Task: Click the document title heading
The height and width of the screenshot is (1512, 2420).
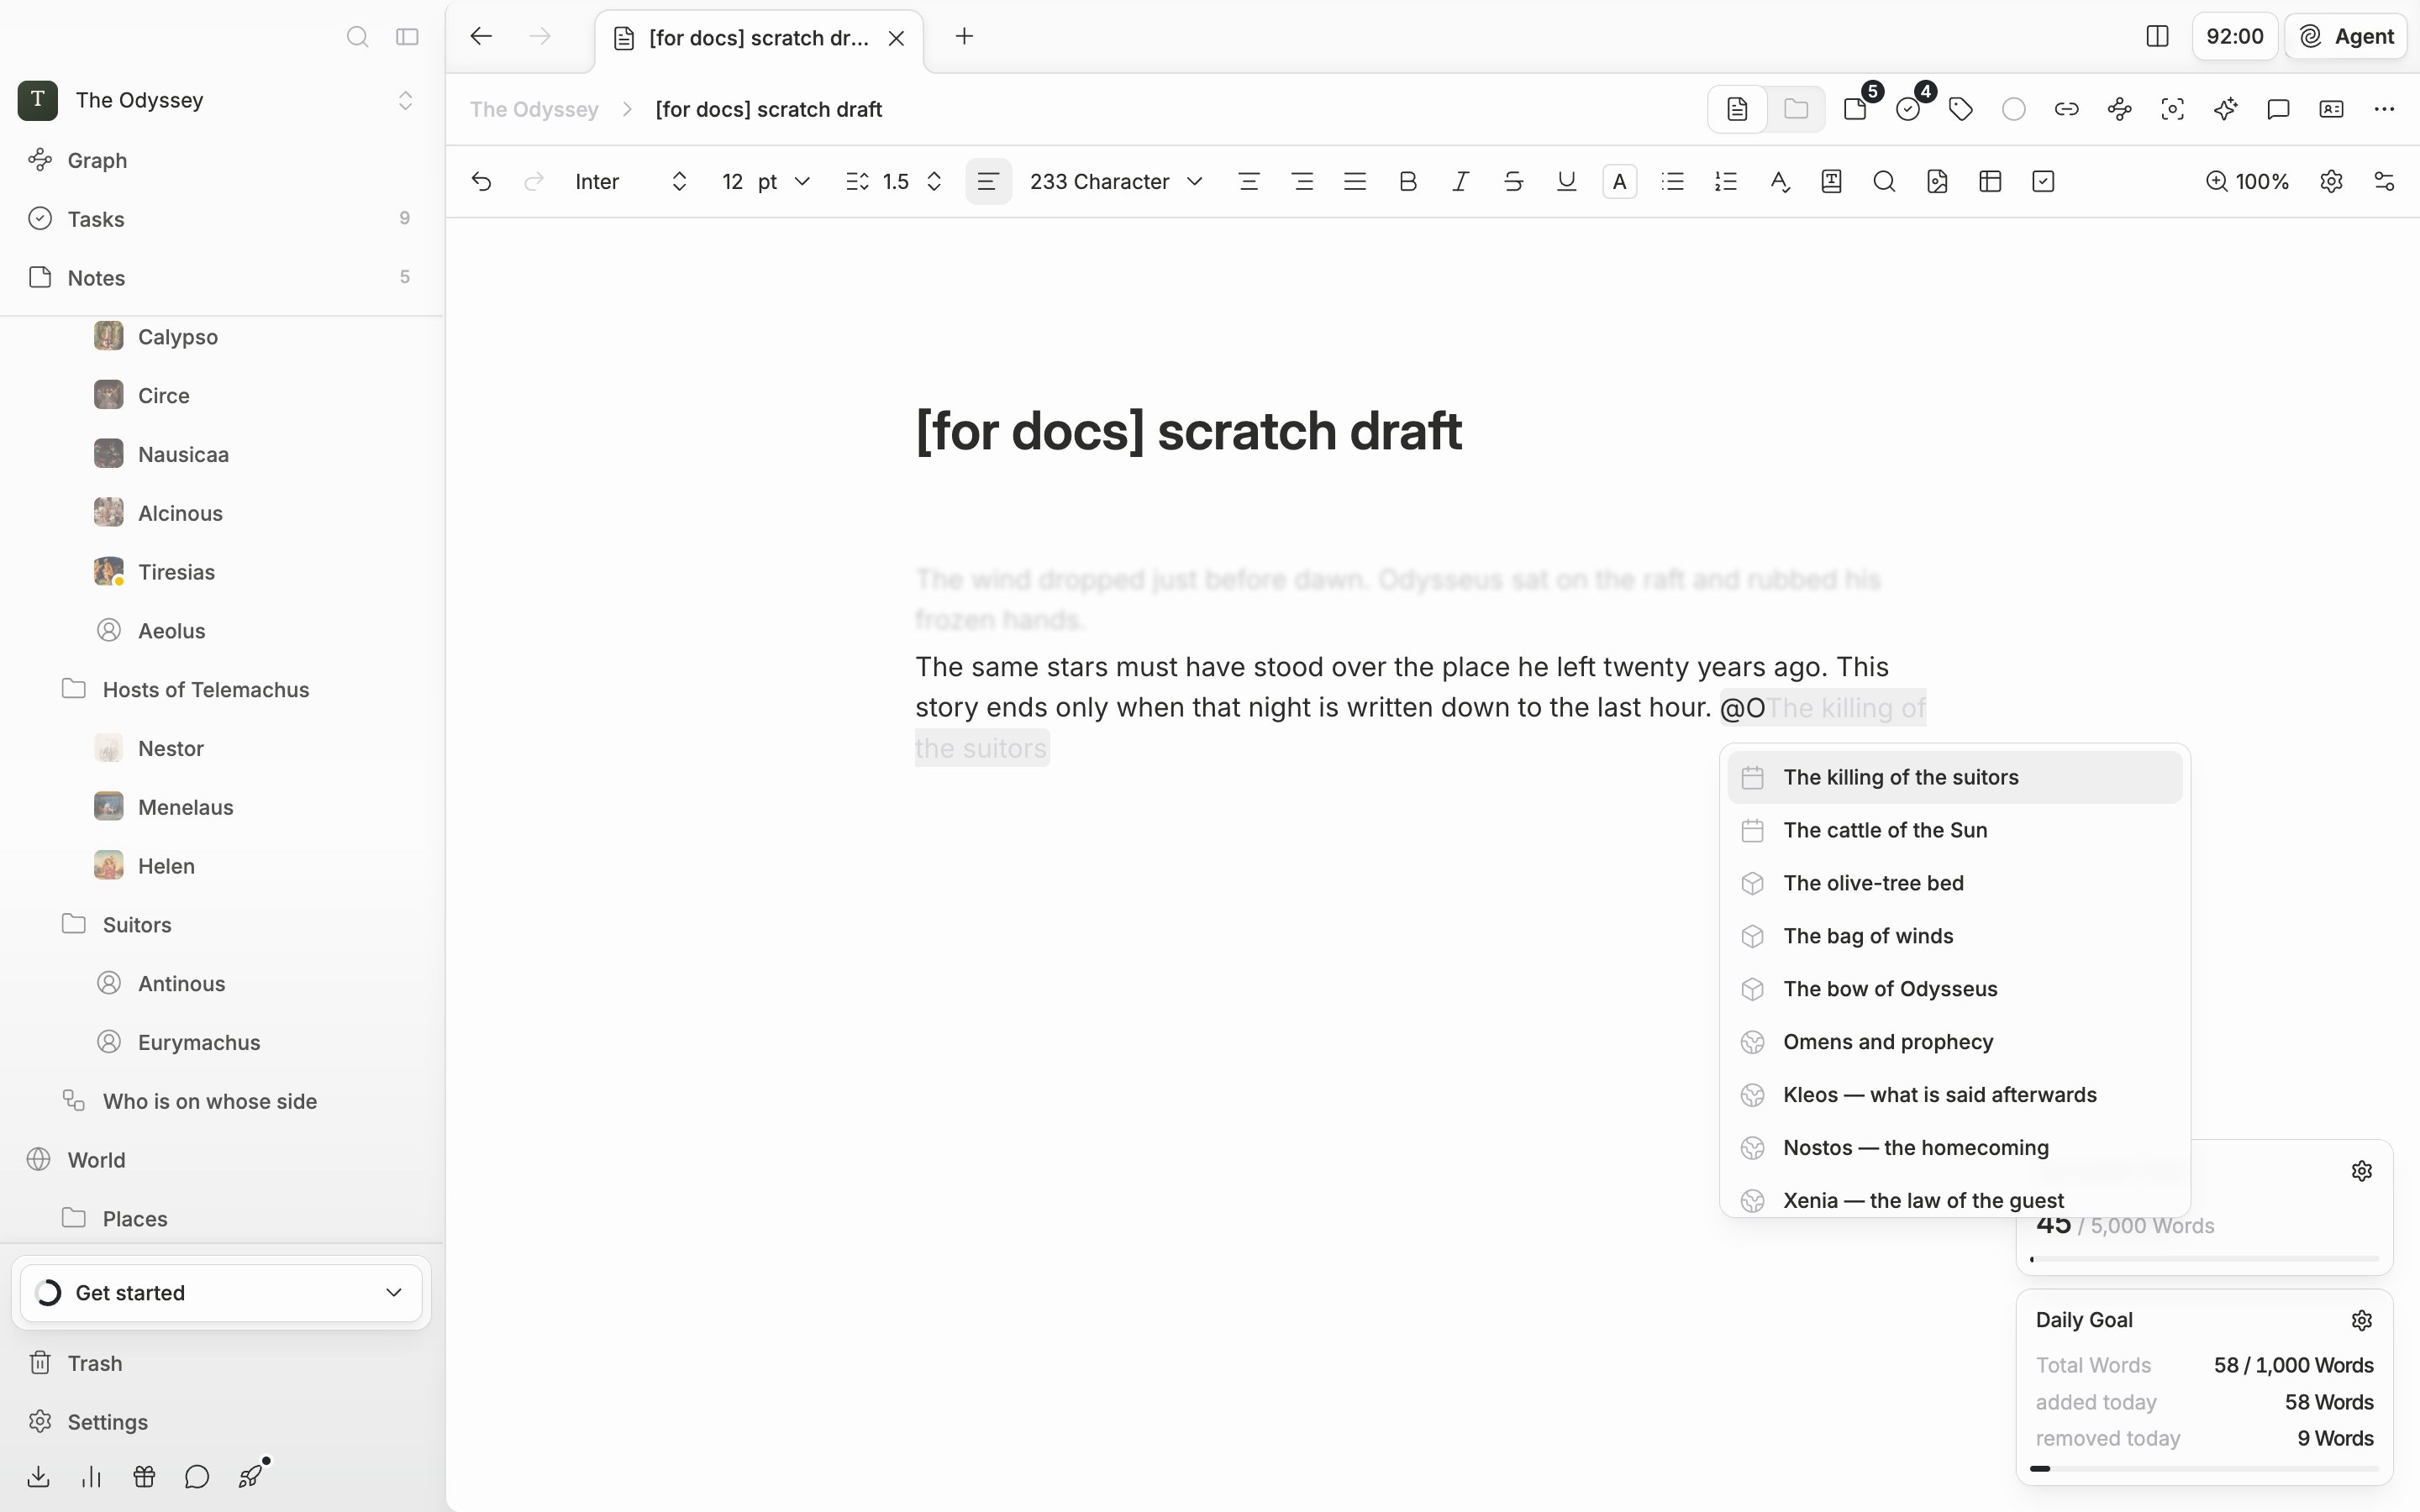Action: coord(1189,431)
